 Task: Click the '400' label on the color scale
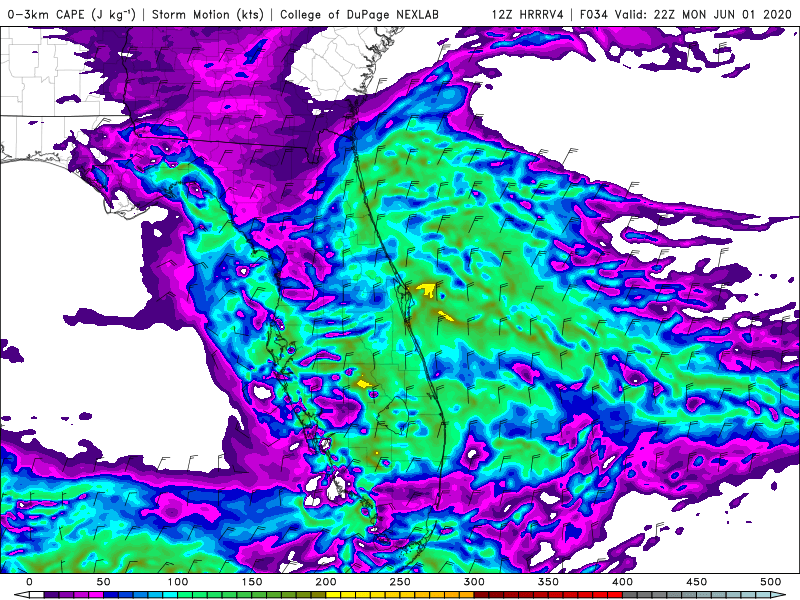click(x=622, y=582)
